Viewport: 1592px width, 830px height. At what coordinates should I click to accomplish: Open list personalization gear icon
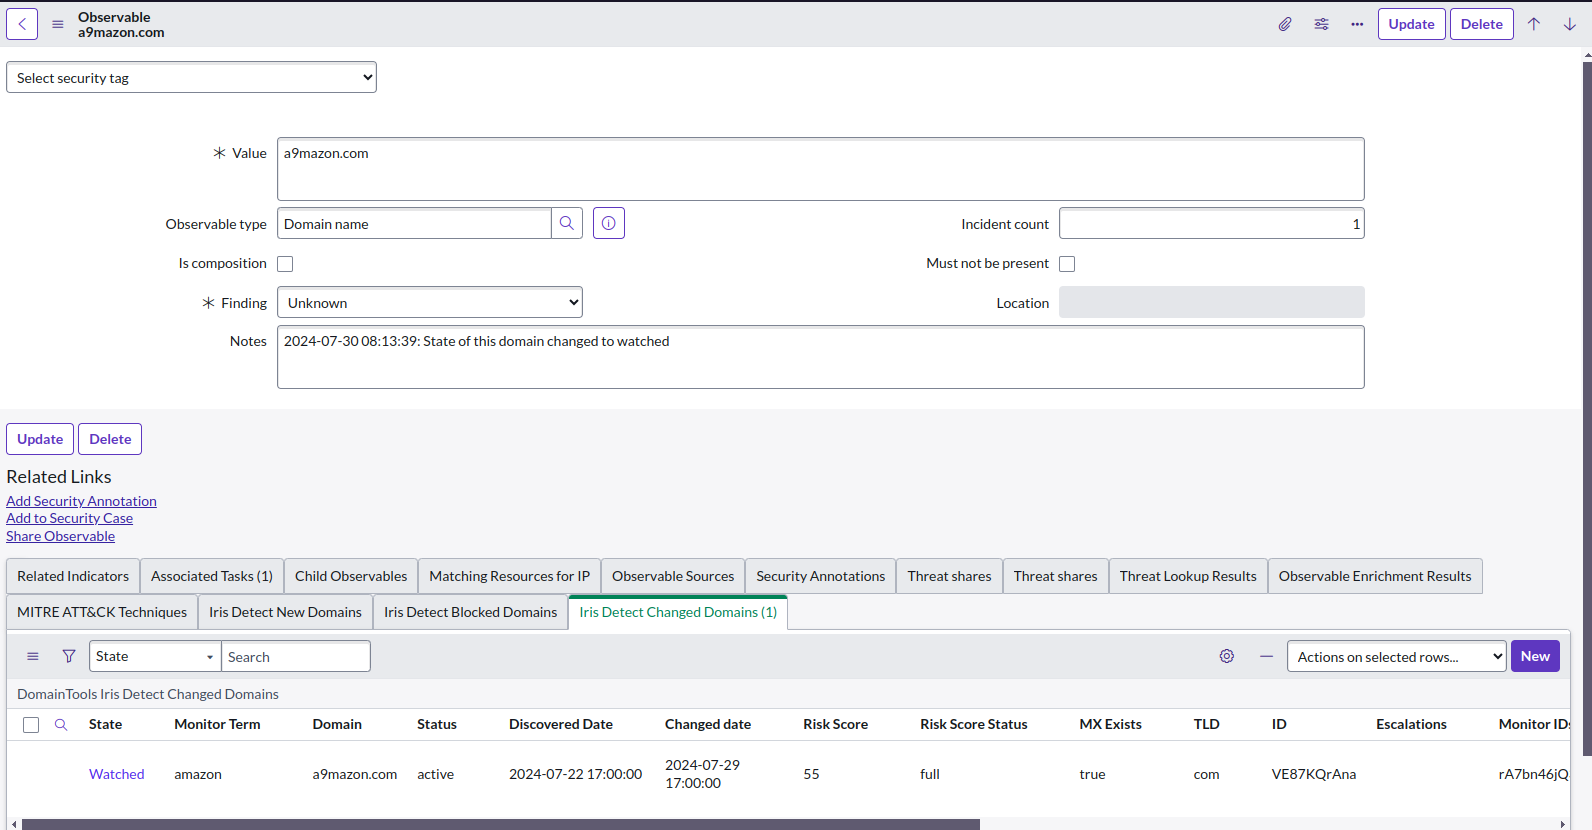[x=1227, y=656]
